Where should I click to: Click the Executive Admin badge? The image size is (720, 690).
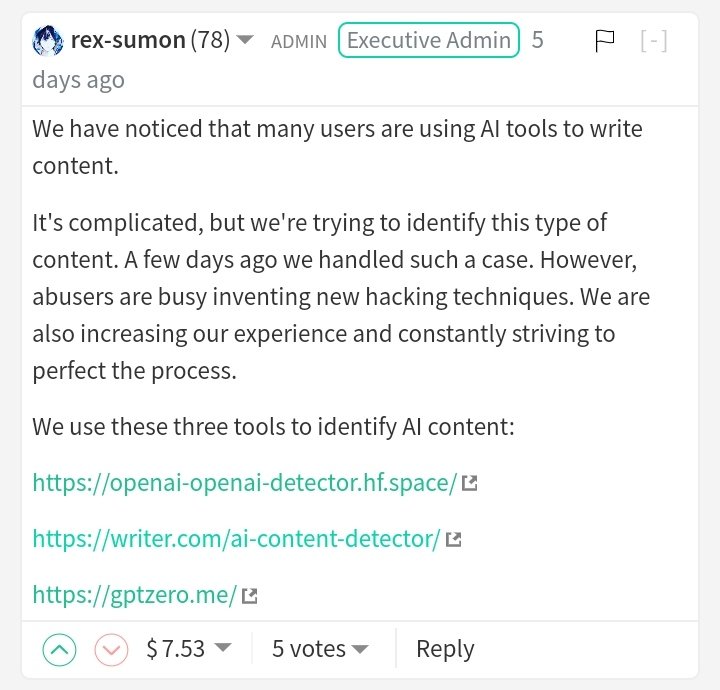(429, 41)
